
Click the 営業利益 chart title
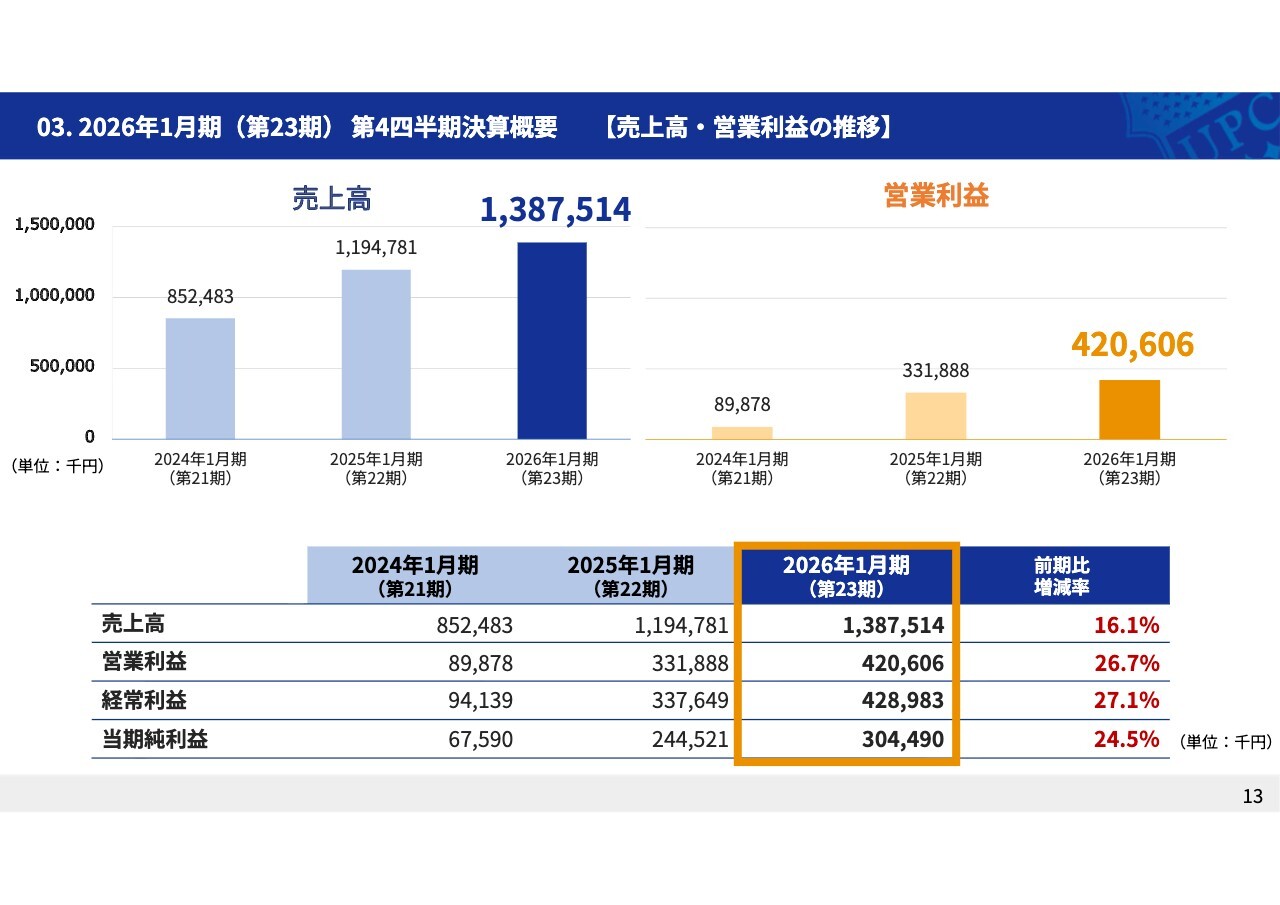coord(936,195)
